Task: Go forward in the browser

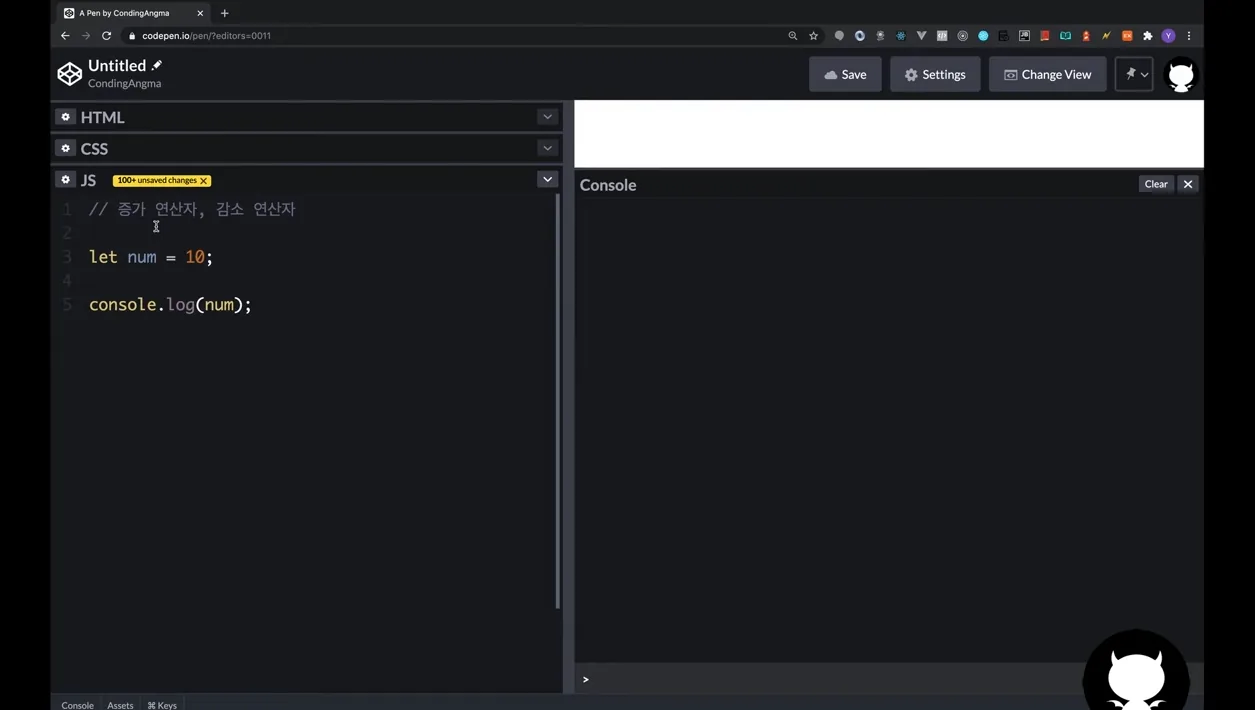Action: (x=86, y=36)
